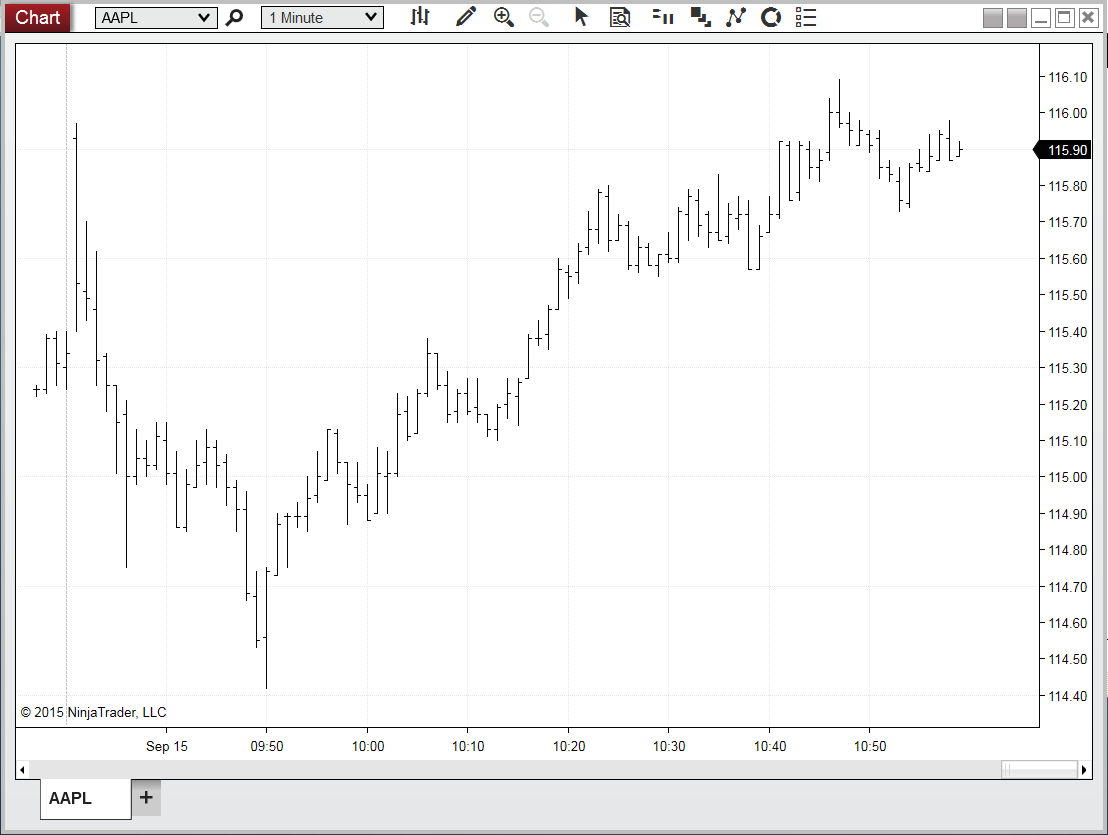
Task: Click the 10:50 time axis label
Action: click(x=870, y=747)
